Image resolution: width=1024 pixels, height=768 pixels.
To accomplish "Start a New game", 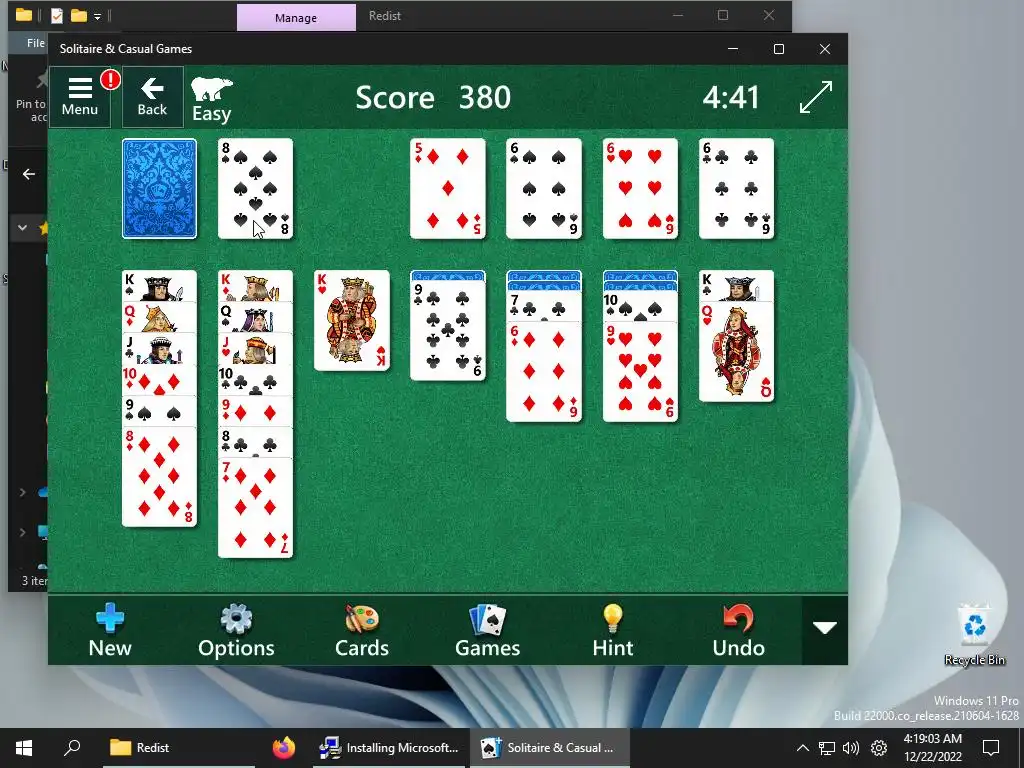I will pos(110,630).
